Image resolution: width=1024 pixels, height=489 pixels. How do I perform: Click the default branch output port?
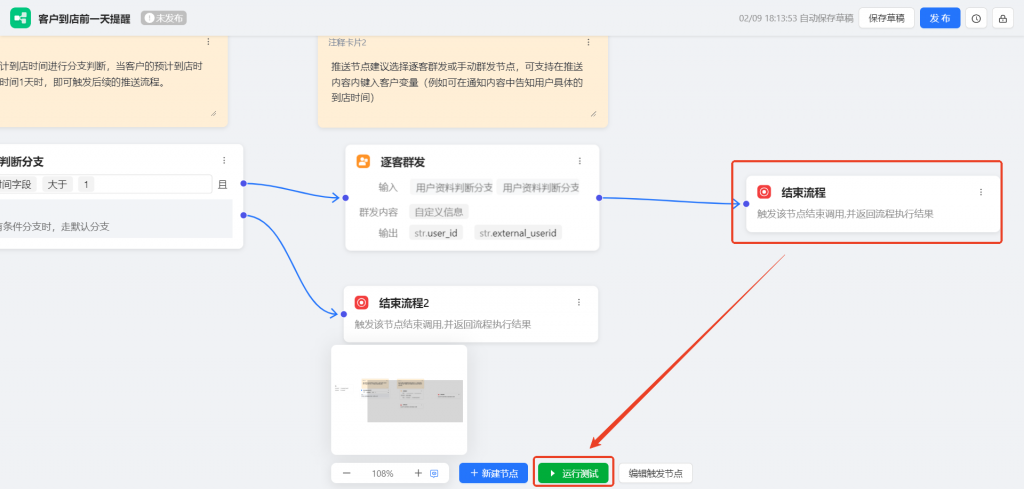click(243, 215)
